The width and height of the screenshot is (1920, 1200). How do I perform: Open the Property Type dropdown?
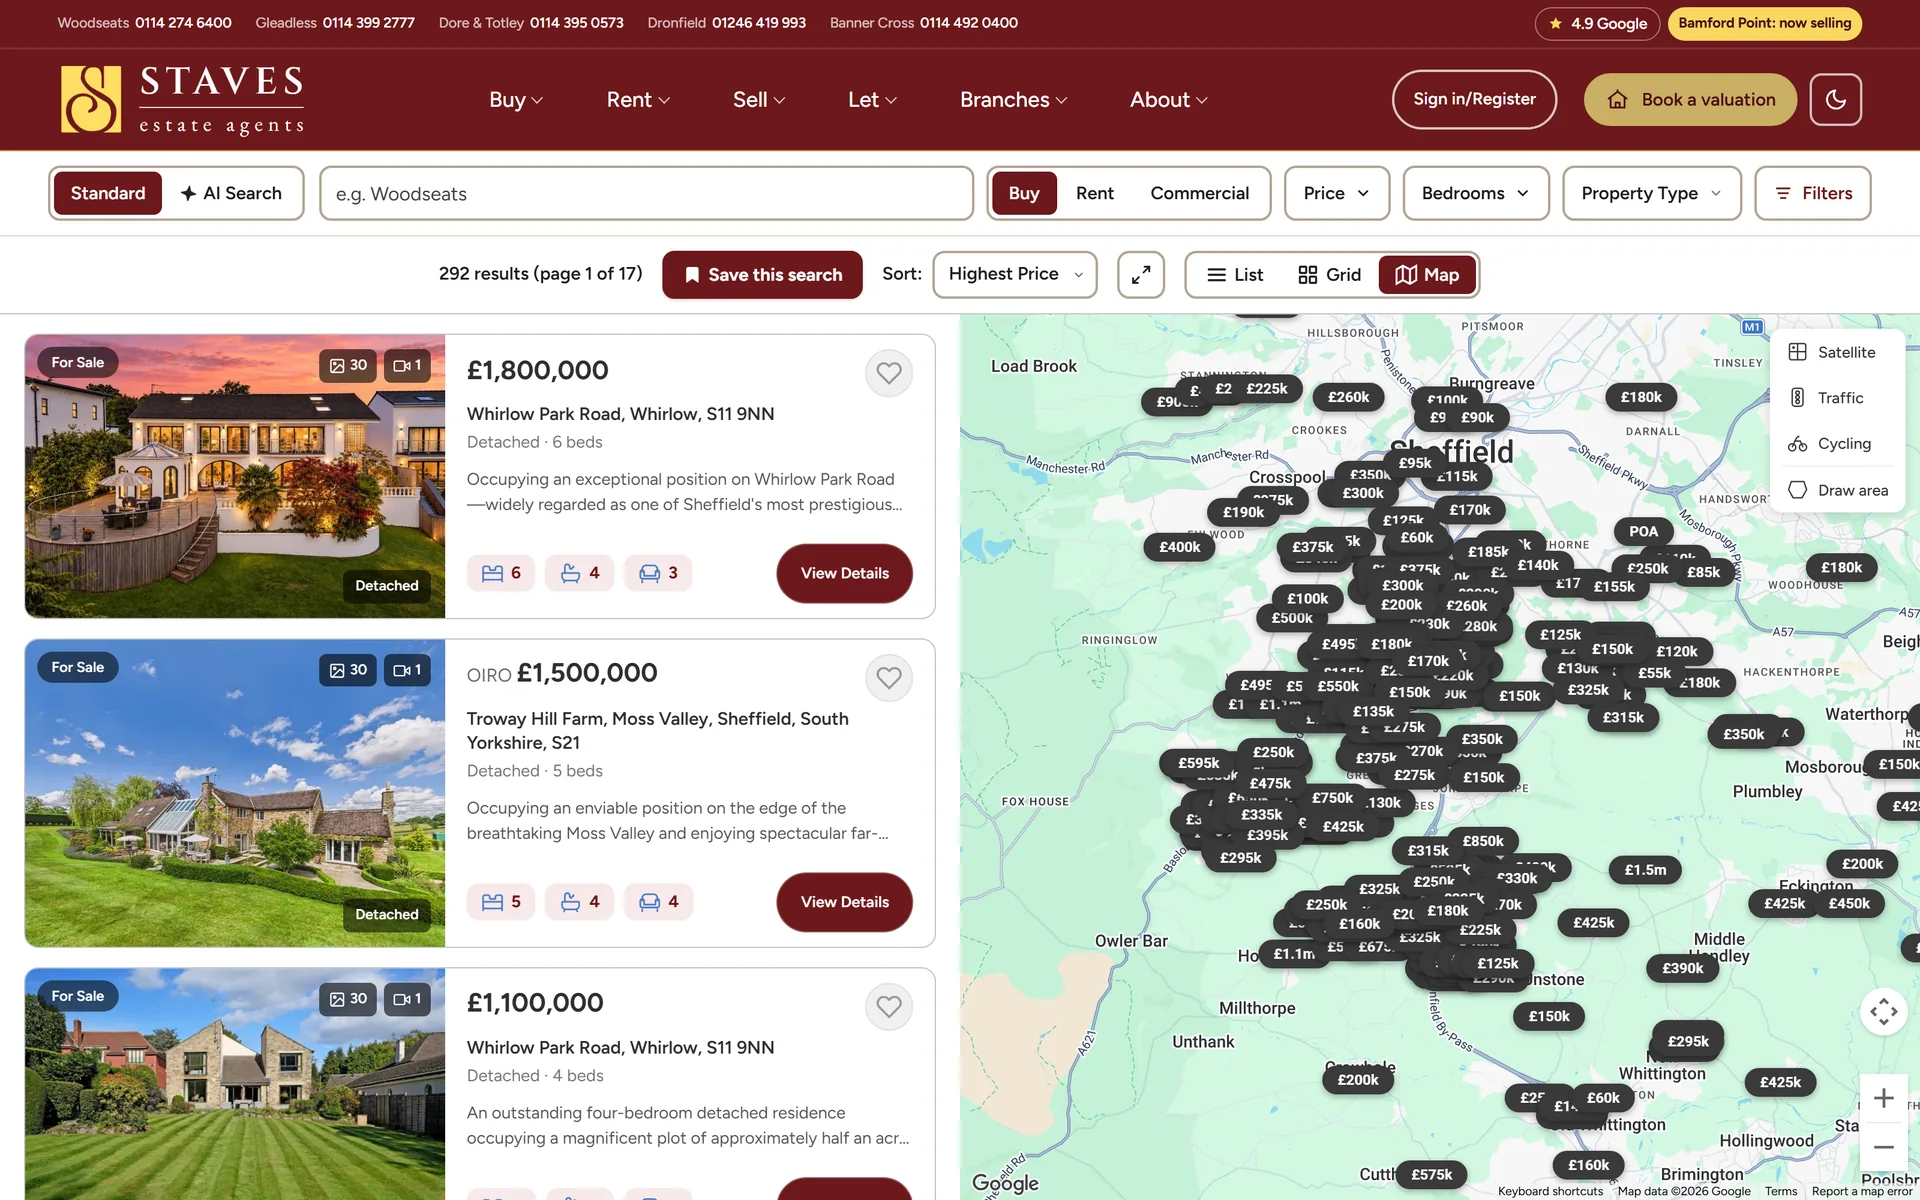1652,193
